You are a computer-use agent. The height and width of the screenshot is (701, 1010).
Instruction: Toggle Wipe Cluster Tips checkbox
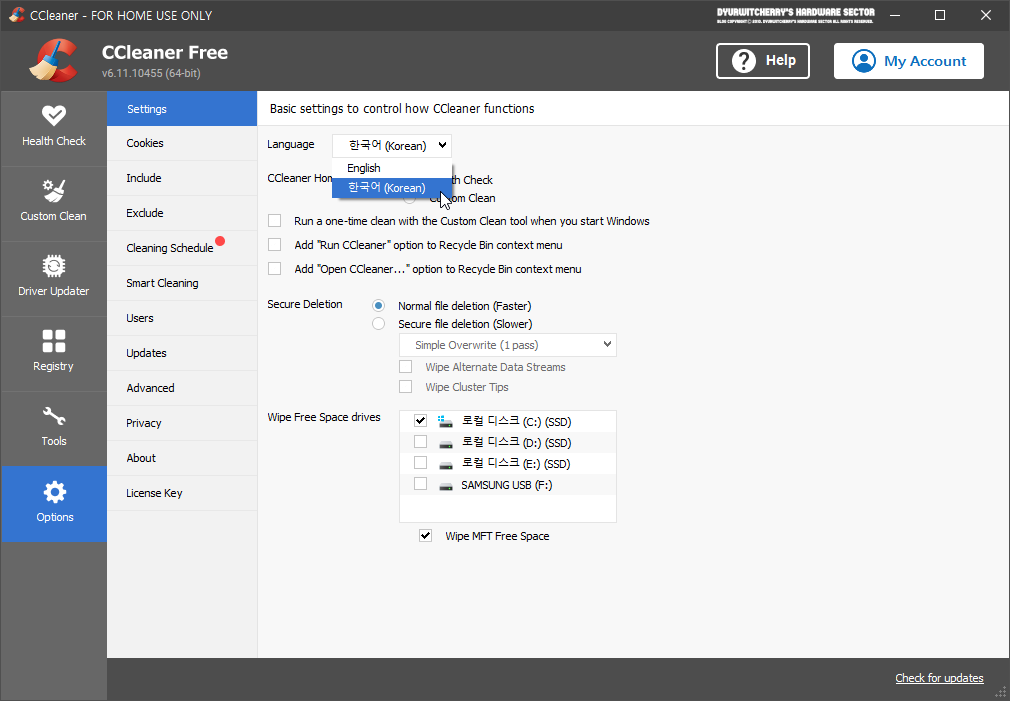pos(405,387)
